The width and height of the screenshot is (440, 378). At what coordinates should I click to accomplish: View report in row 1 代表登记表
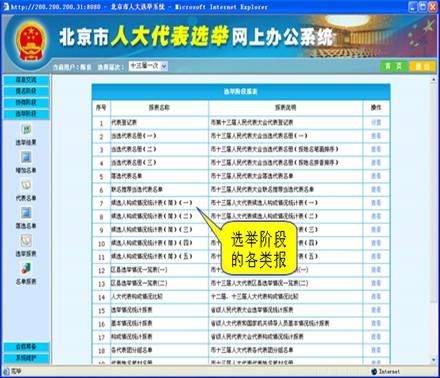(x=376, y=123)
